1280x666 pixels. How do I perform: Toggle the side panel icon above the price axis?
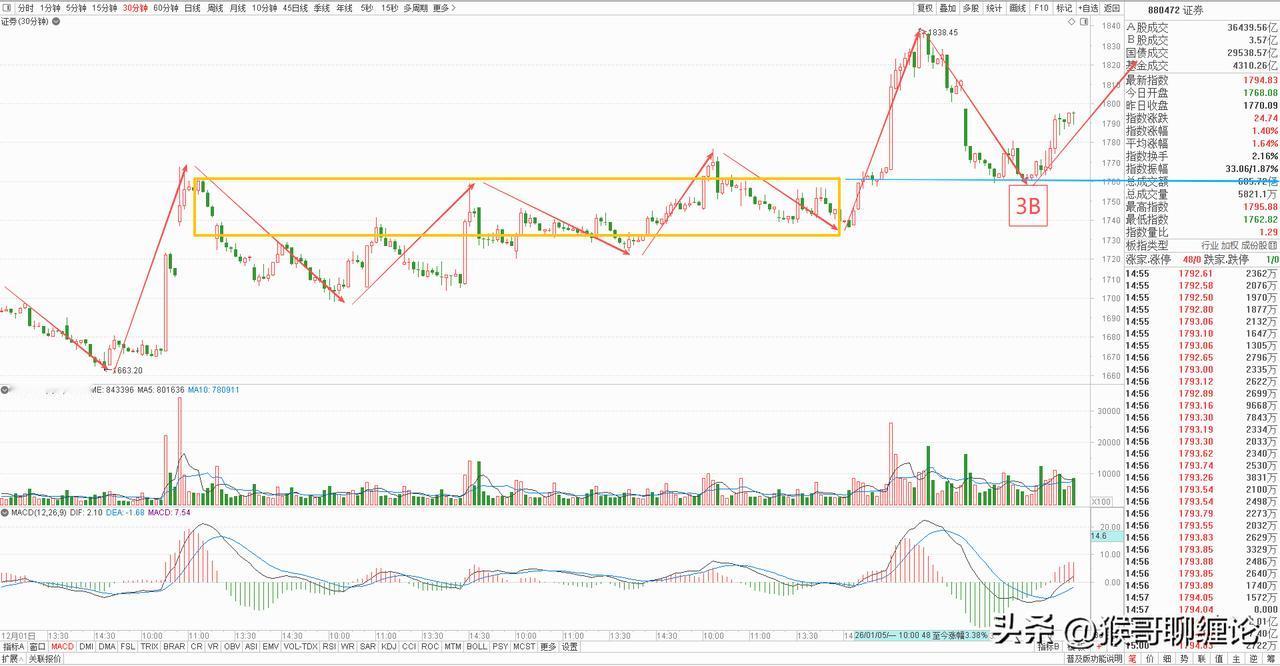(1084, 21)
